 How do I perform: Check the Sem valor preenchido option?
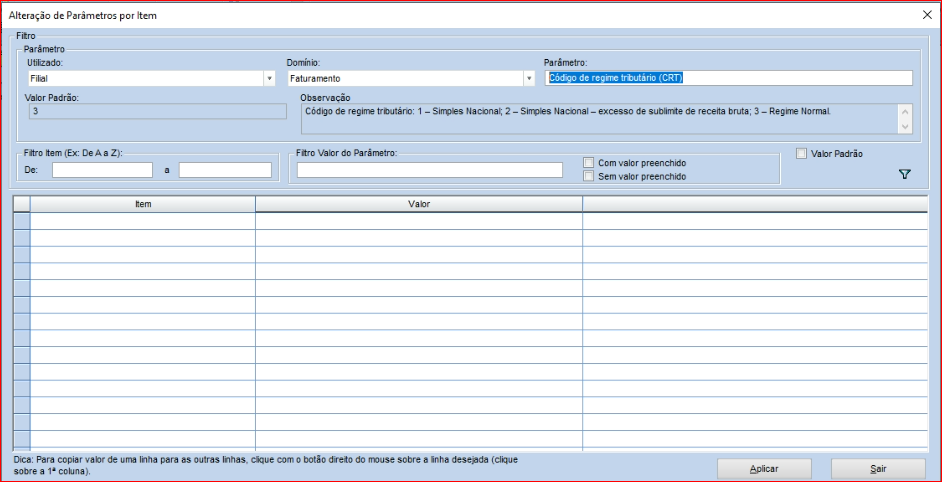tap(589, 176)
